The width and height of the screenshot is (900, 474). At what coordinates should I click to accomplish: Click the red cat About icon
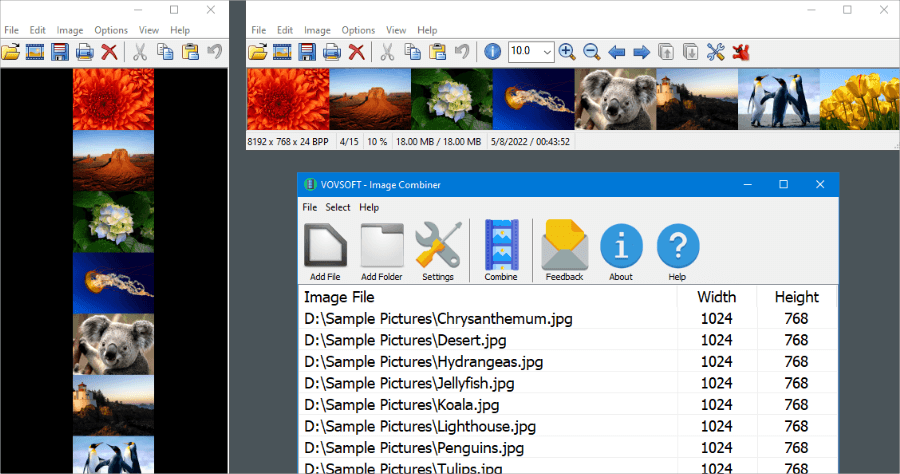pyautogui.click(x=740, y=52)
